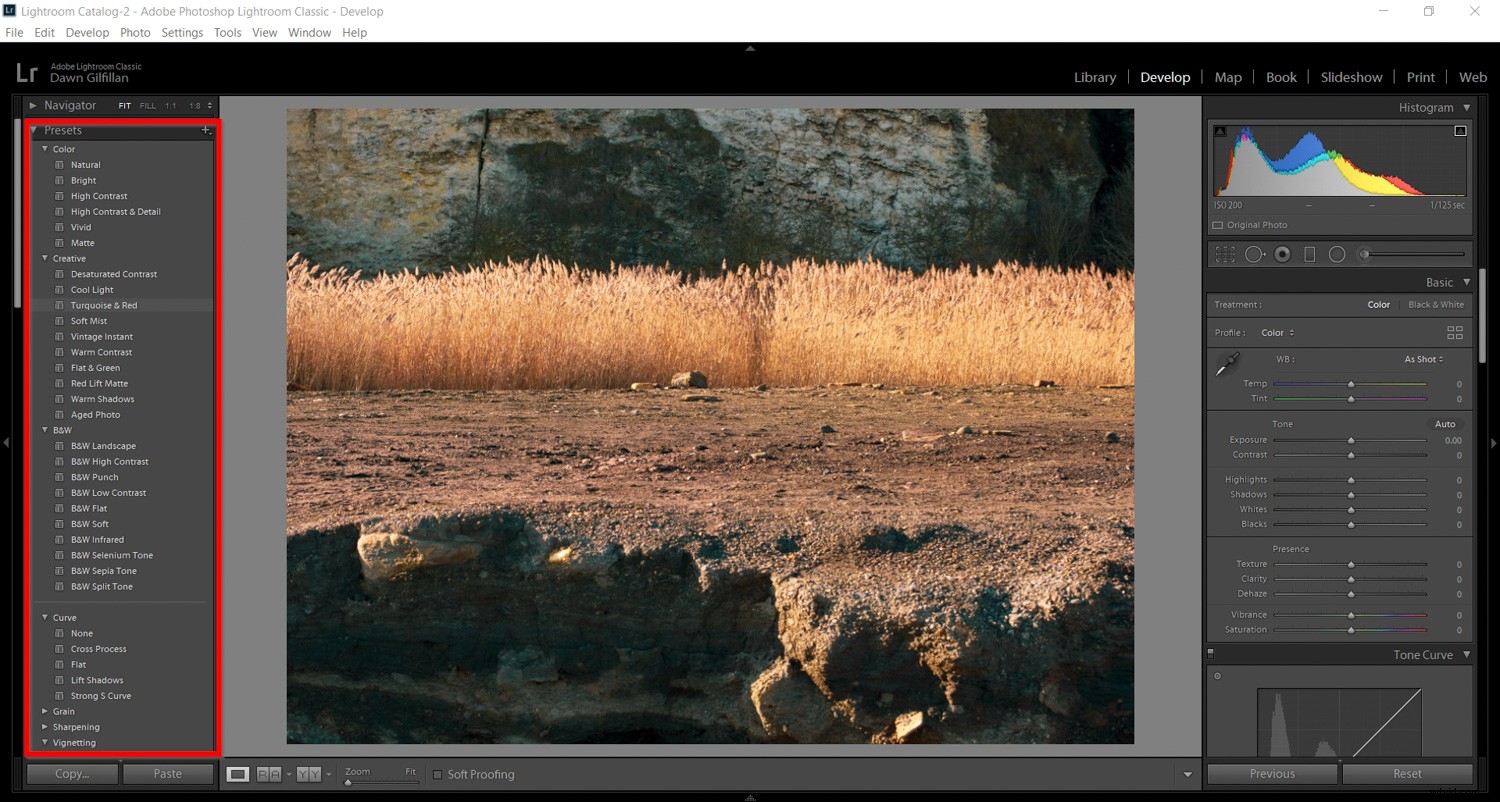Expand the Grain presets group

coord(45,711)
